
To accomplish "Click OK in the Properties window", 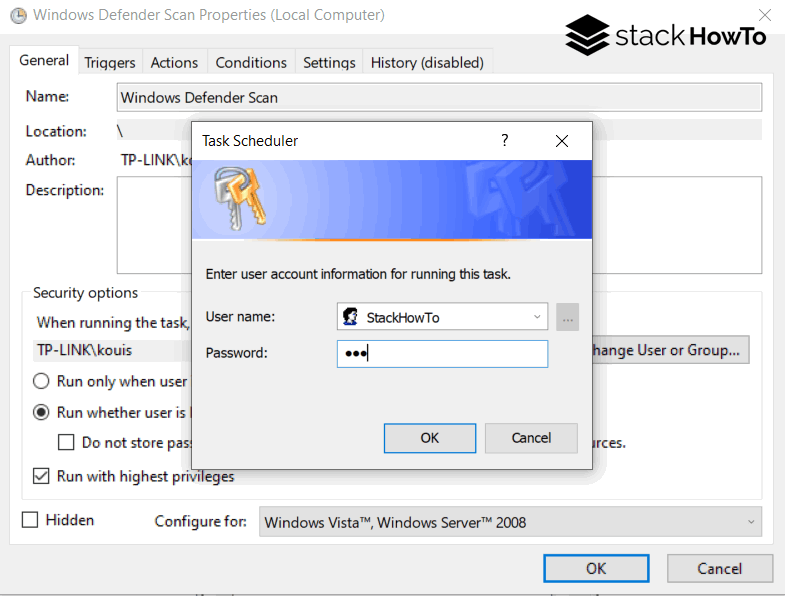I will coord(596,568).
